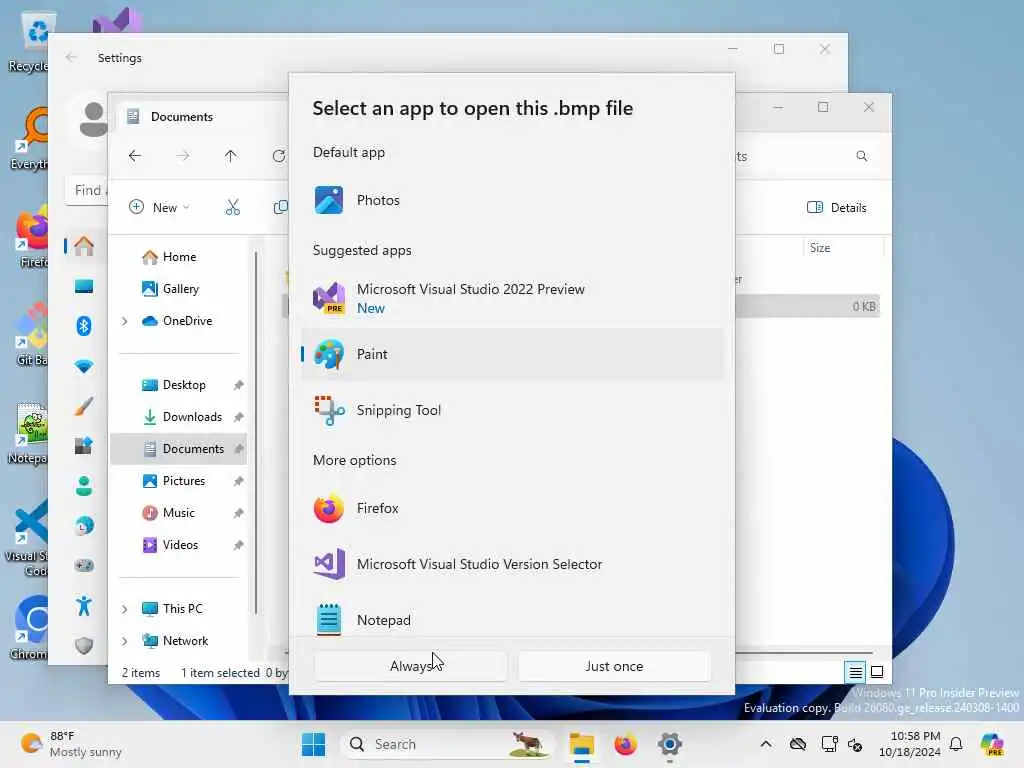Expand the OneDrive tree node

click(124, 321)
